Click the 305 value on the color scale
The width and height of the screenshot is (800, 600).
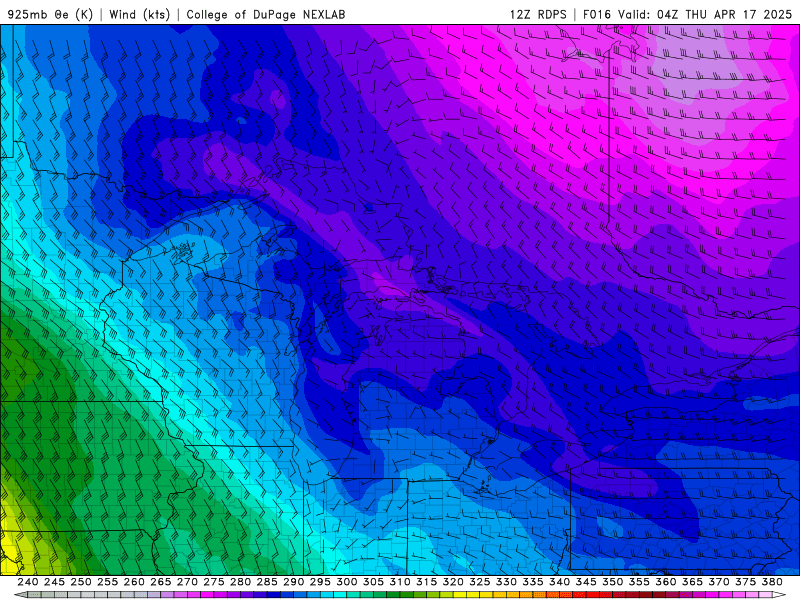pyautogui.click(x=373, y=582)
